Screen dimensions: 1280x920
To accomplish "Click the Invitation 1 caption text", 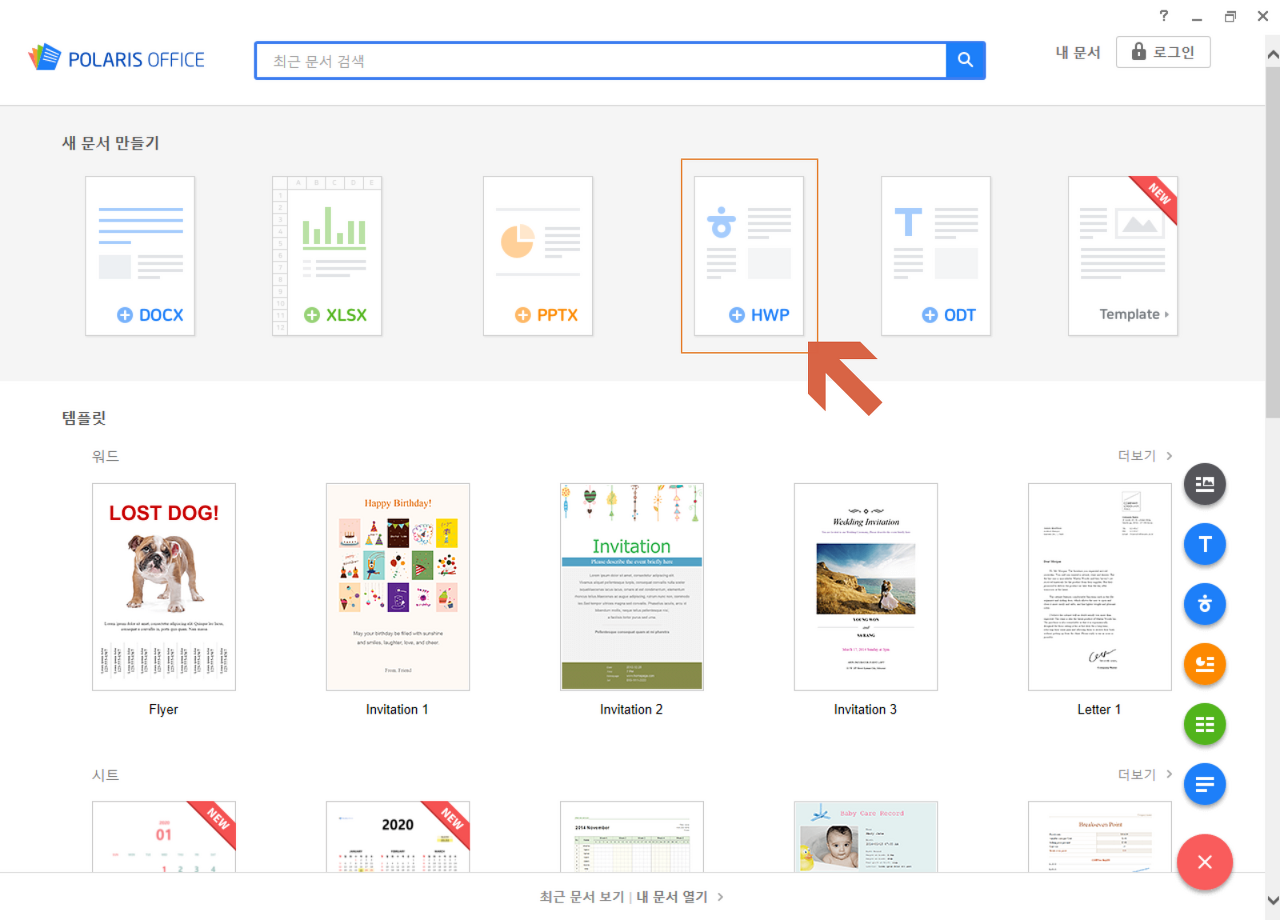I will point(397,709).
